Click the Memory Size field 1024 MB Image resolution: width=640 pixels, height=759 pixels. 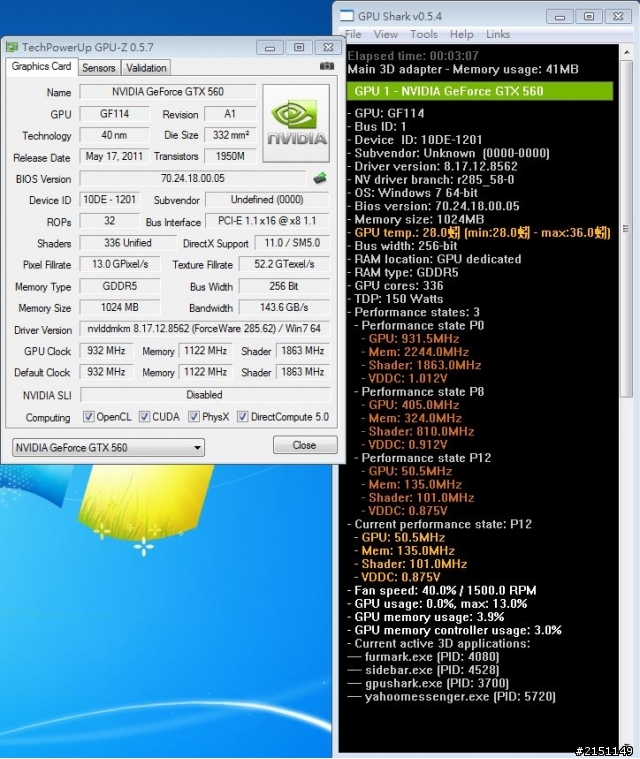pyautogui.click(x=120, y=307)
